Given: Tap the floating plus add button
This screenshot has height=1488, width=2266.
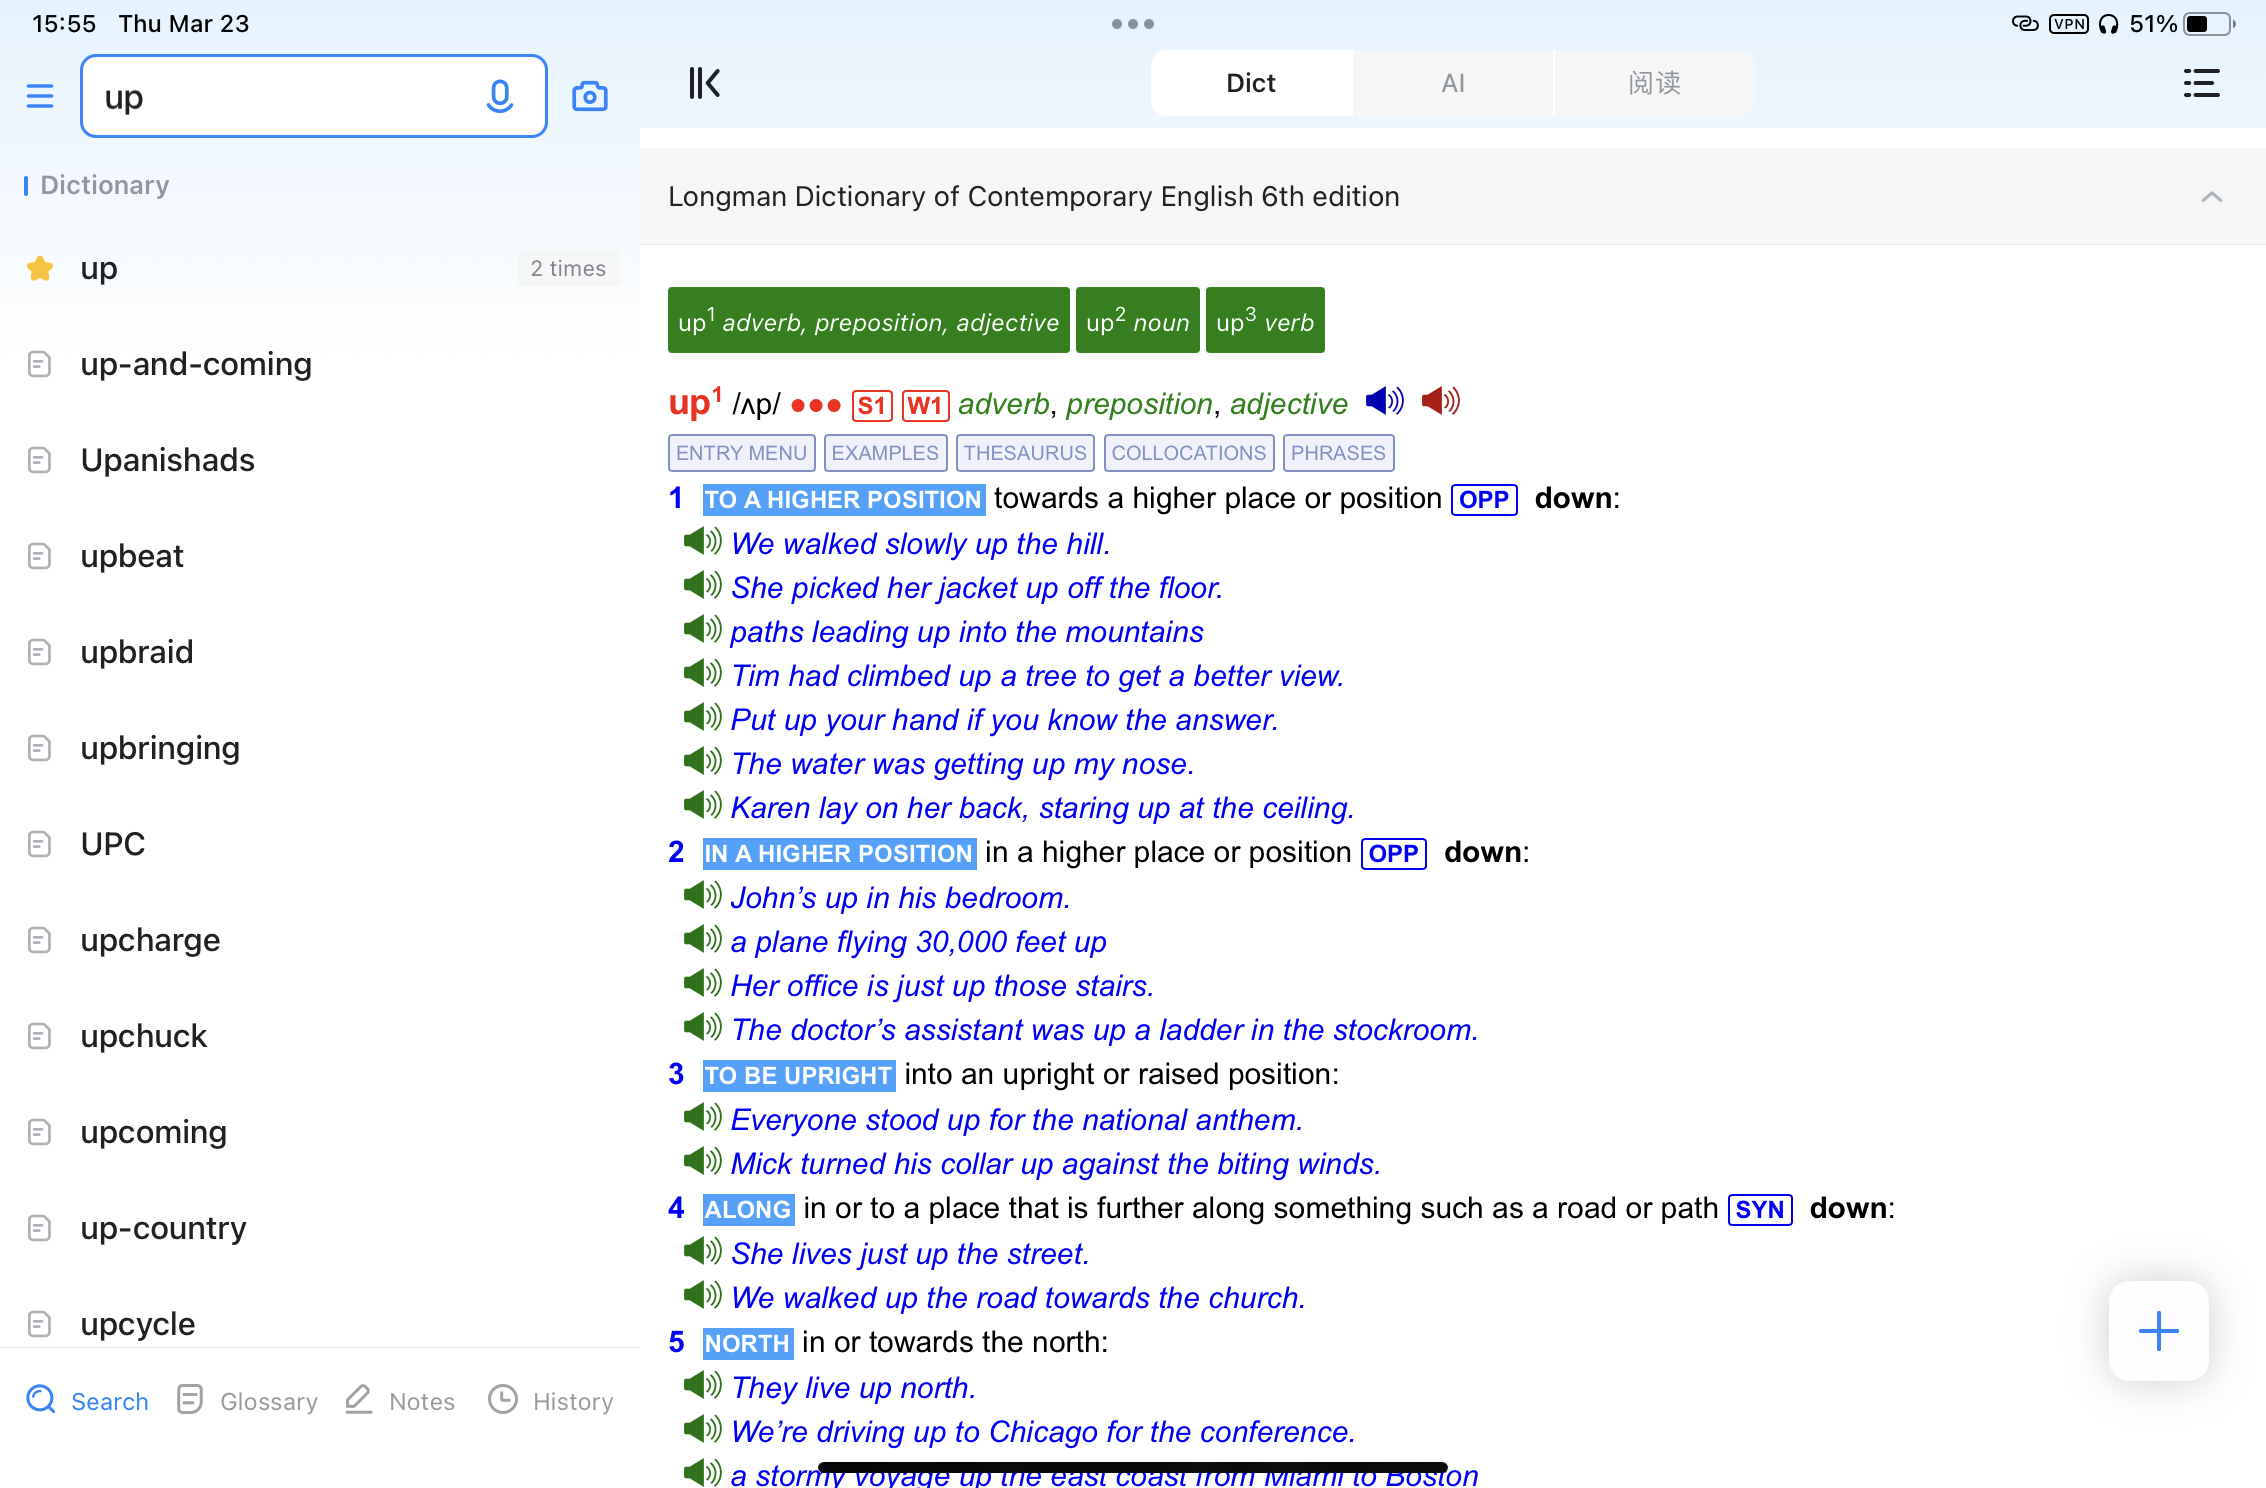Looking at the screenshot, I should pos(2158,1331).
